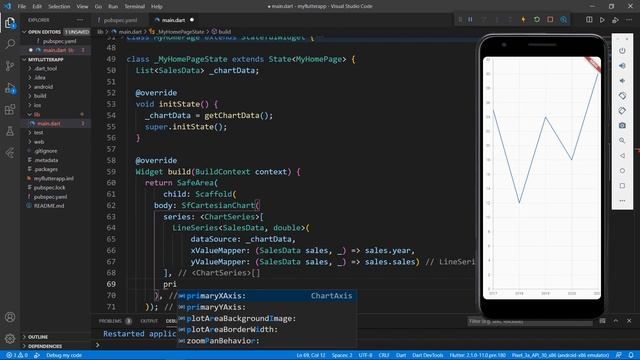Screen dimensions: 640x360
Task: Click the emulator Overview square button
Action: tap(622, 186)
